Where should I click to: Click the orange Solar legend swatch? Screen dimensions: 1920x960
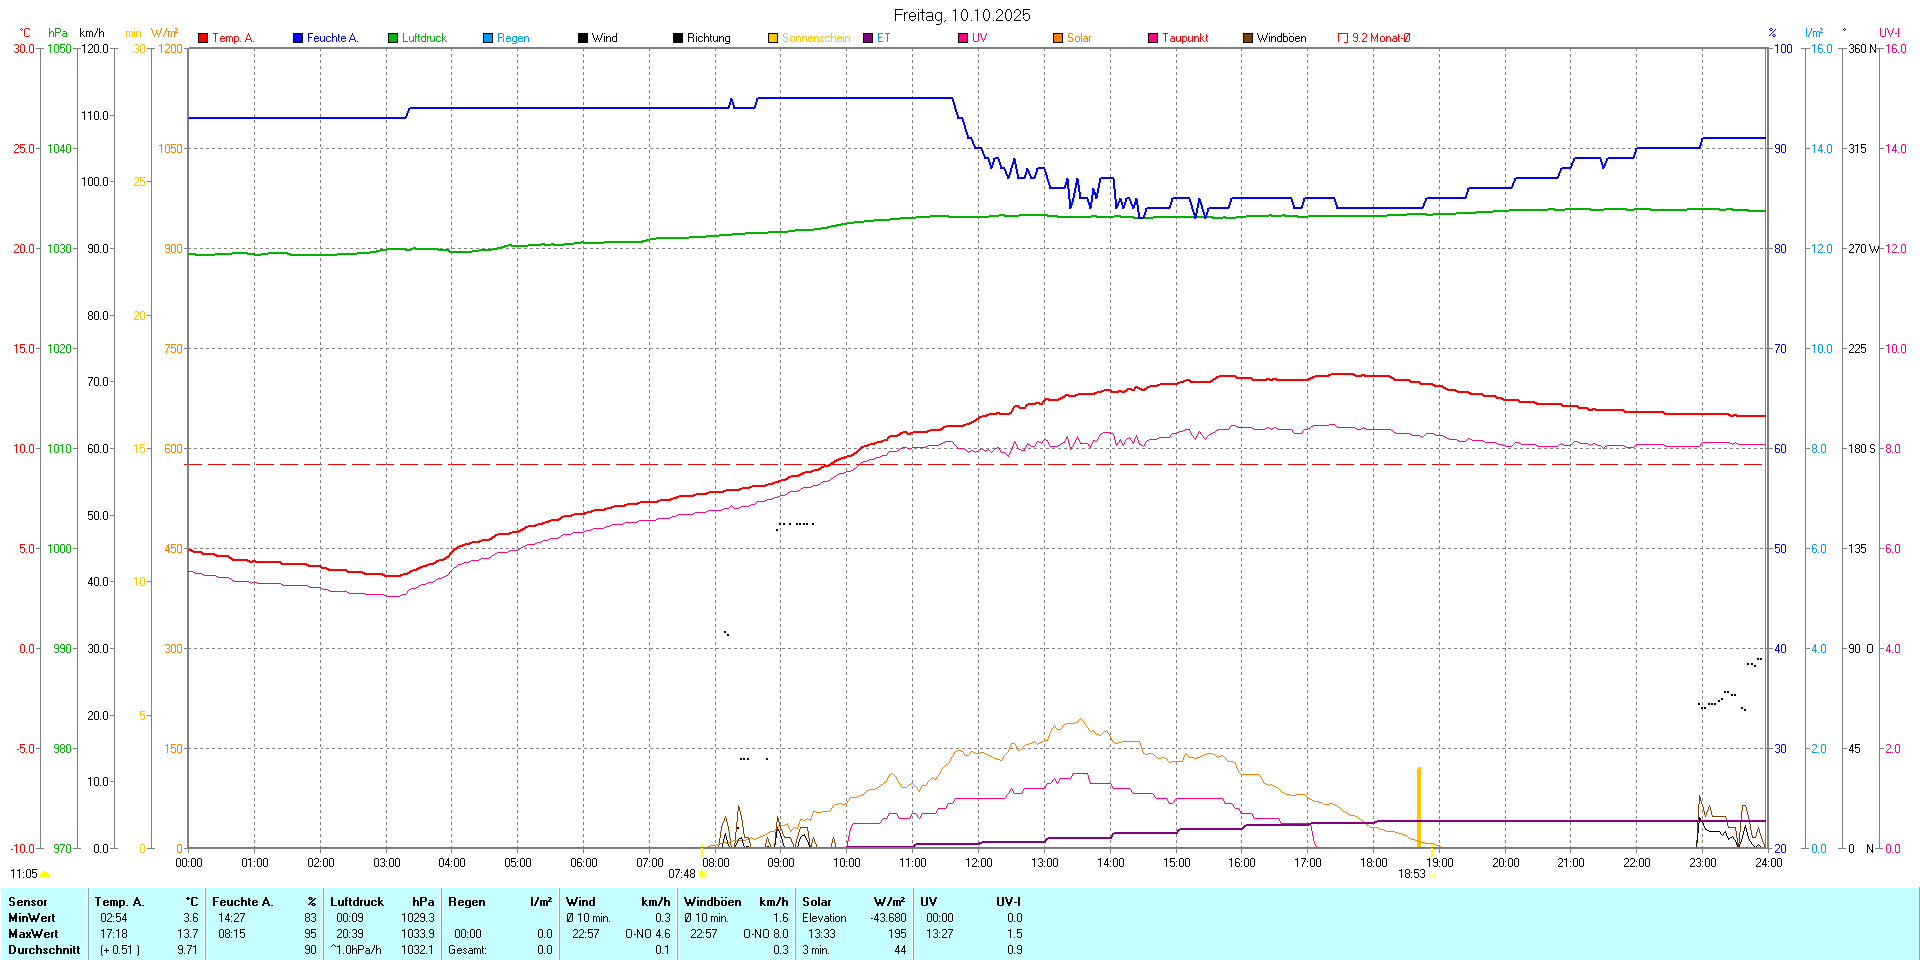[1058, 38]
